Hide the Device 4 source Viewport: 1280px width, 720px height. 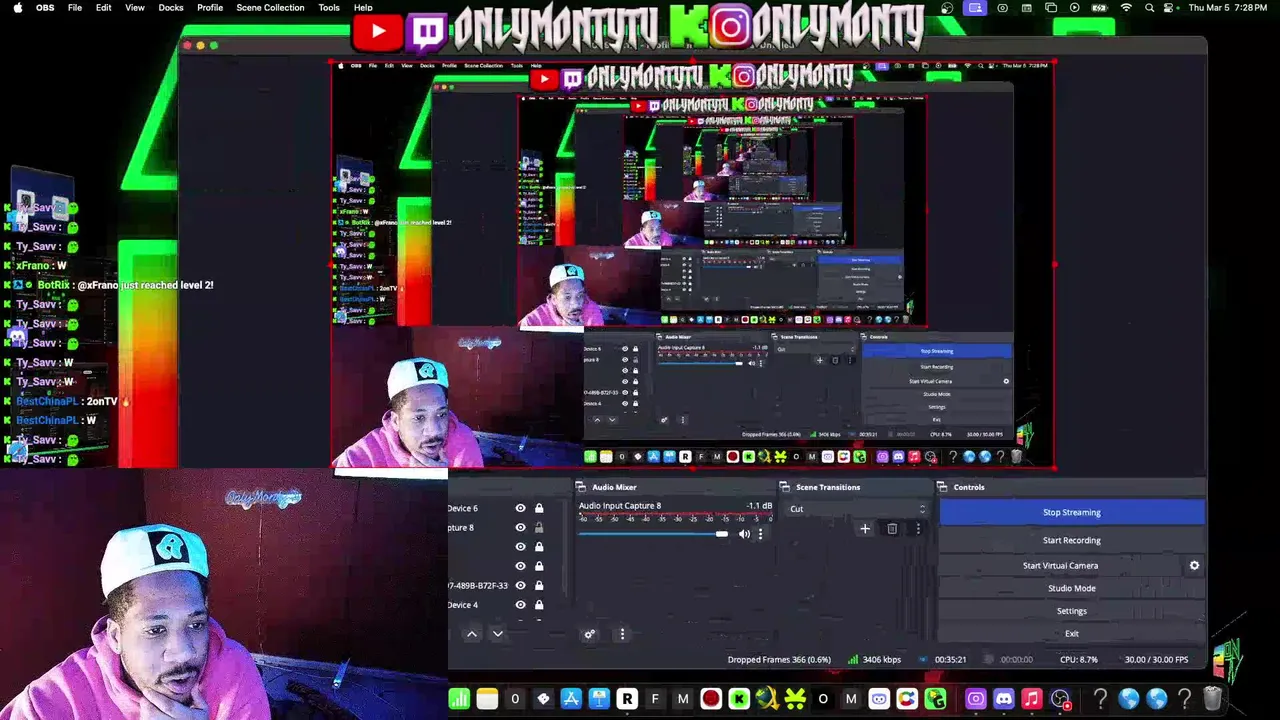(520, 605)
